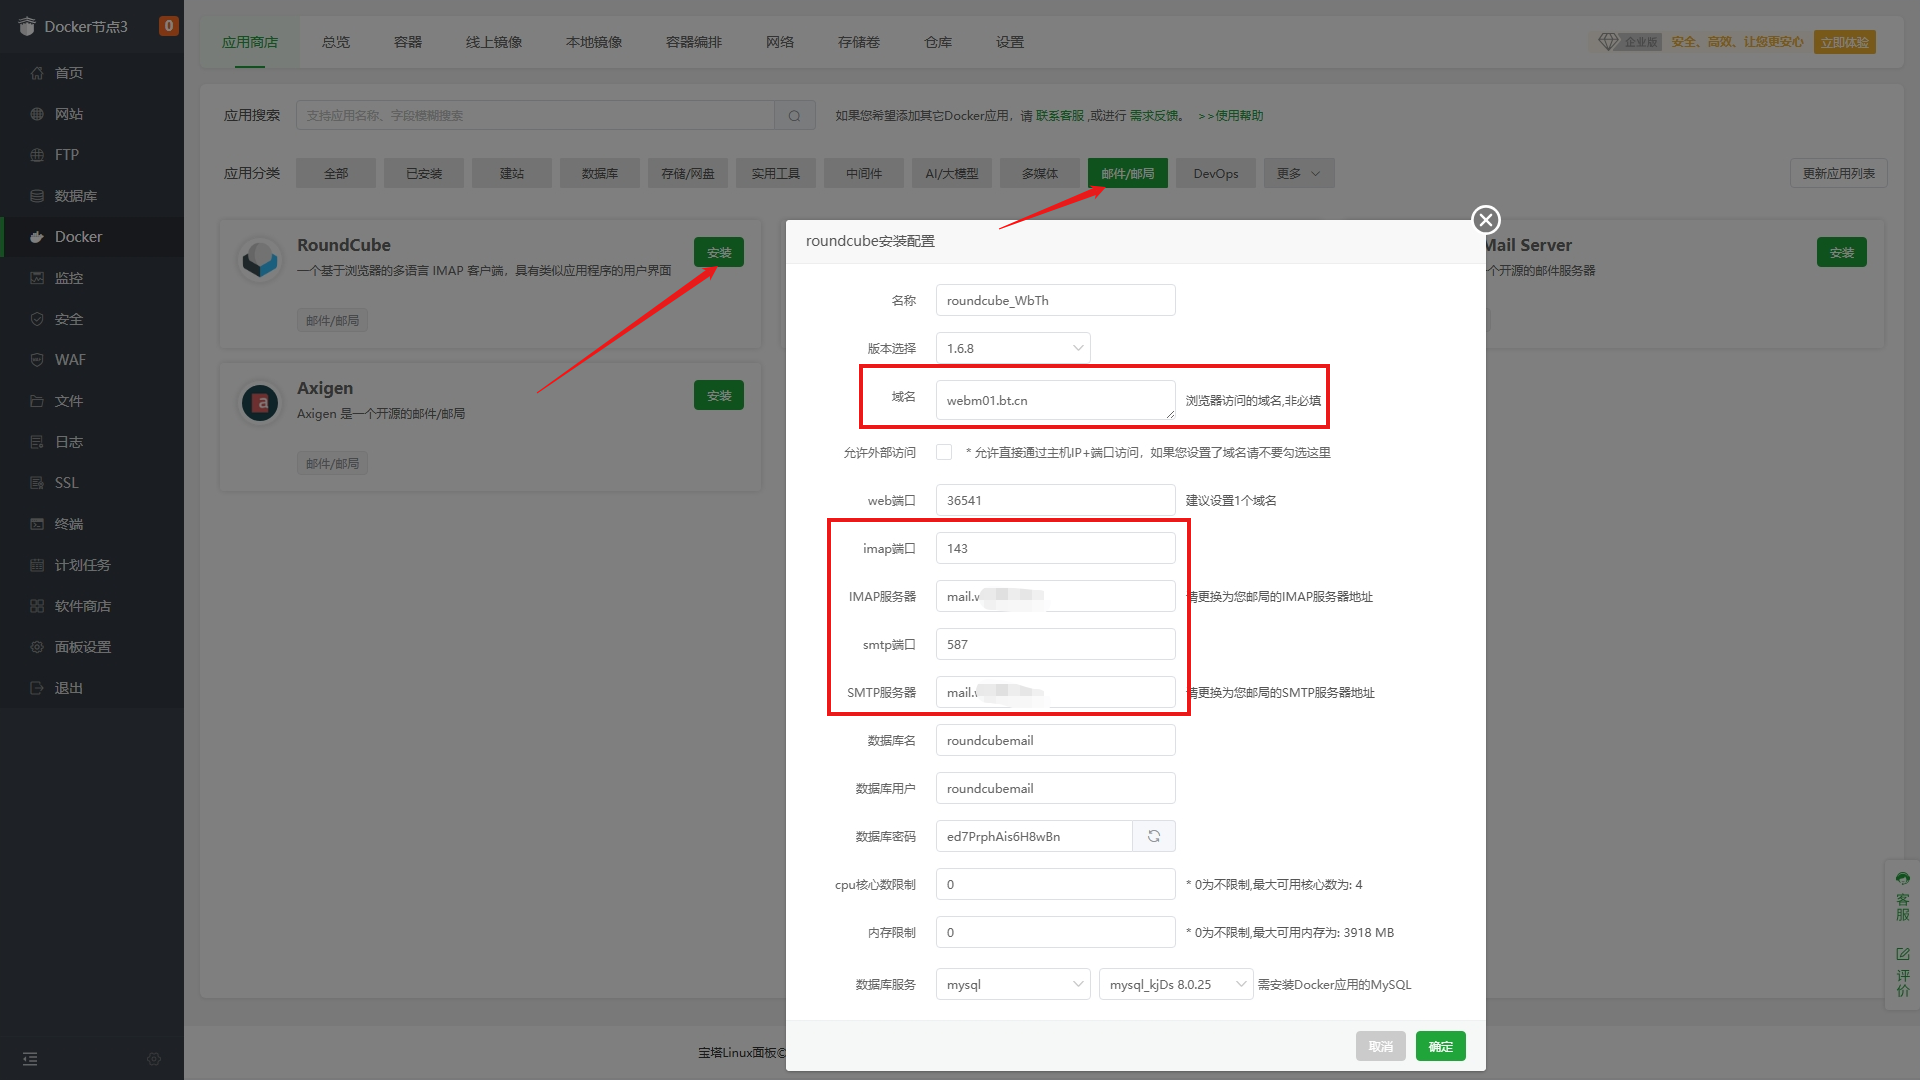Open the 版本选择 1.6.8 dropdown

[1013, 348]
